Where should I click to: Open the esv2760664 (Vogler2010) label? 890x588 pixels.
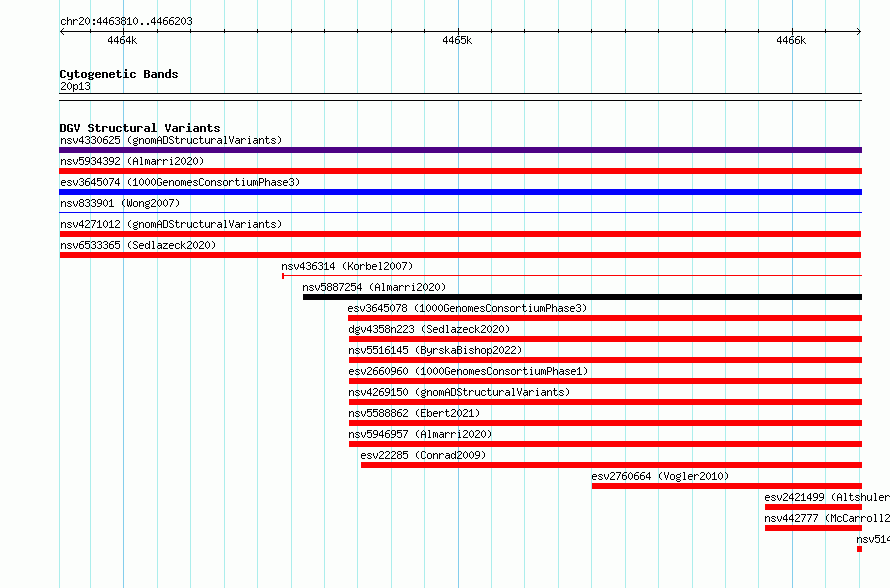[660, 476]
